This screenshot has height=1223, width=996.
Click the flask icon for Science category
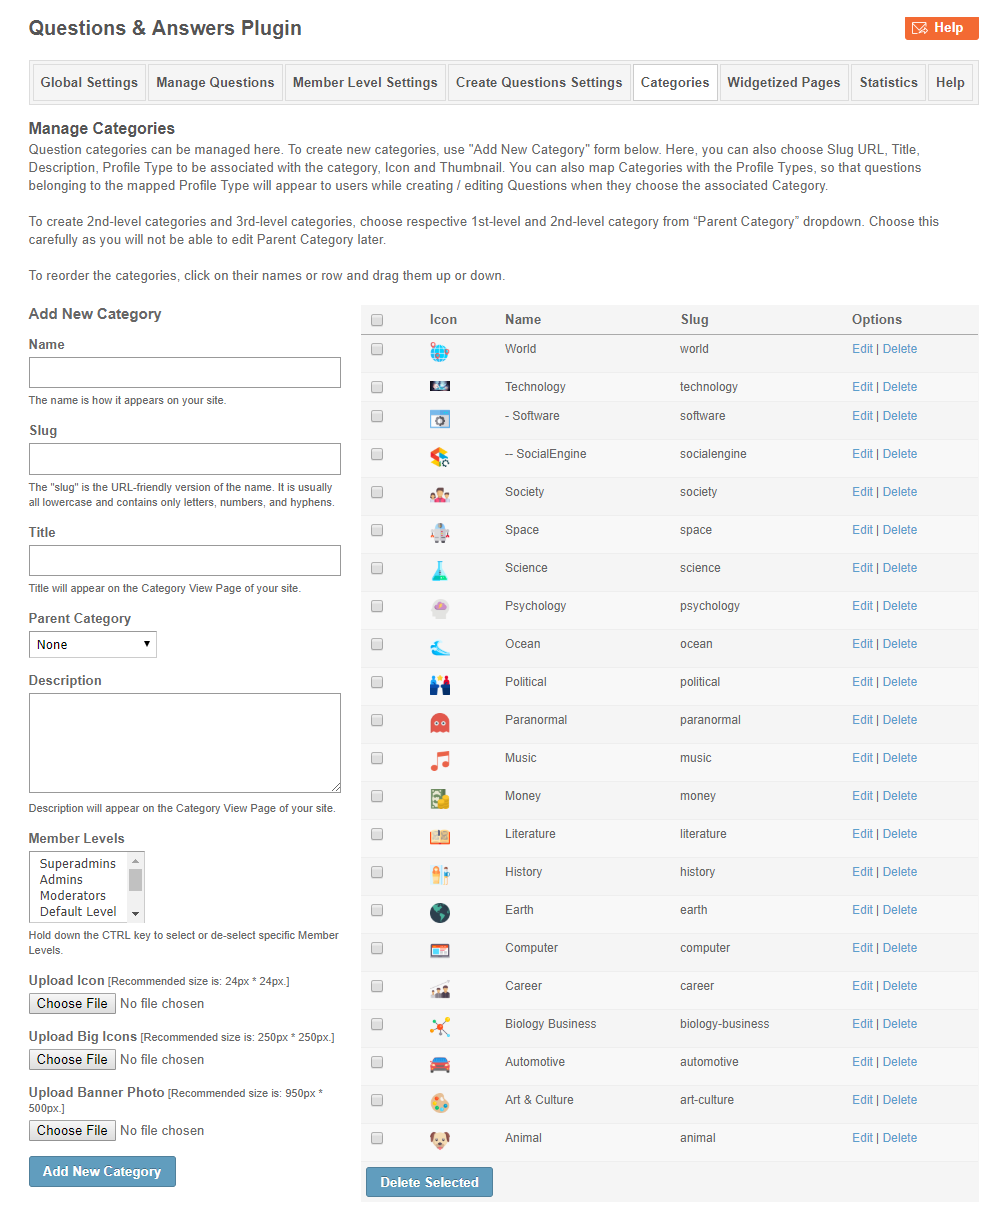439,570
